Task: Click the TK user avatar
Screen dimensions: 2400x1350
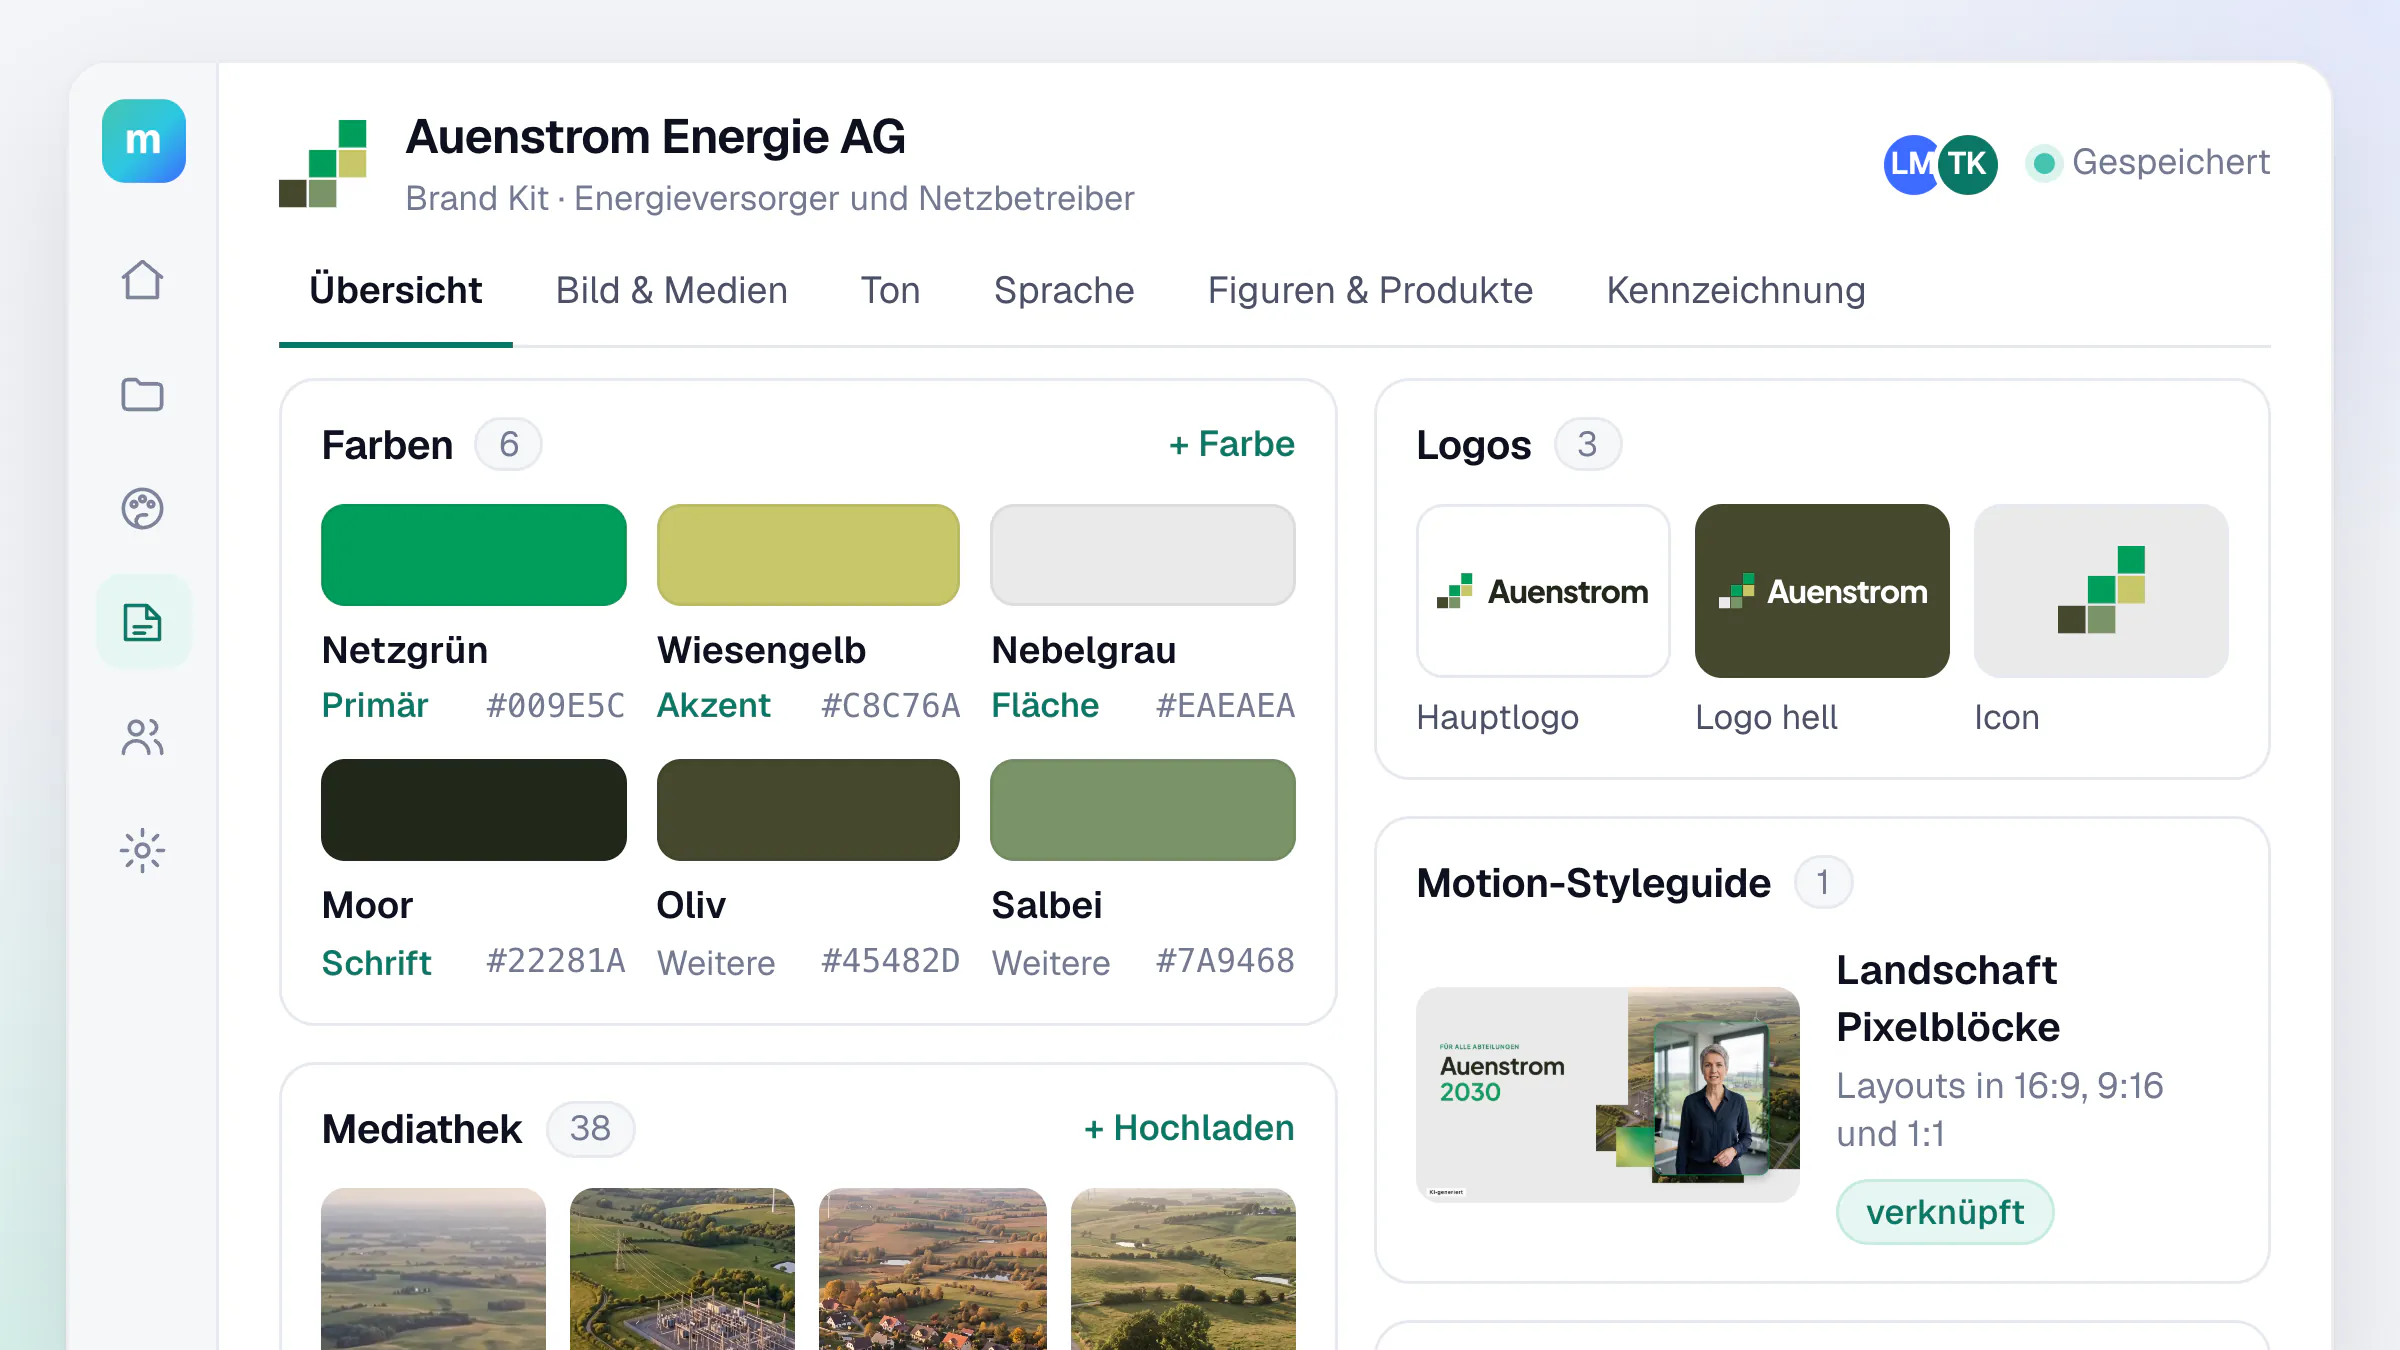Action: coord(1967,164)
